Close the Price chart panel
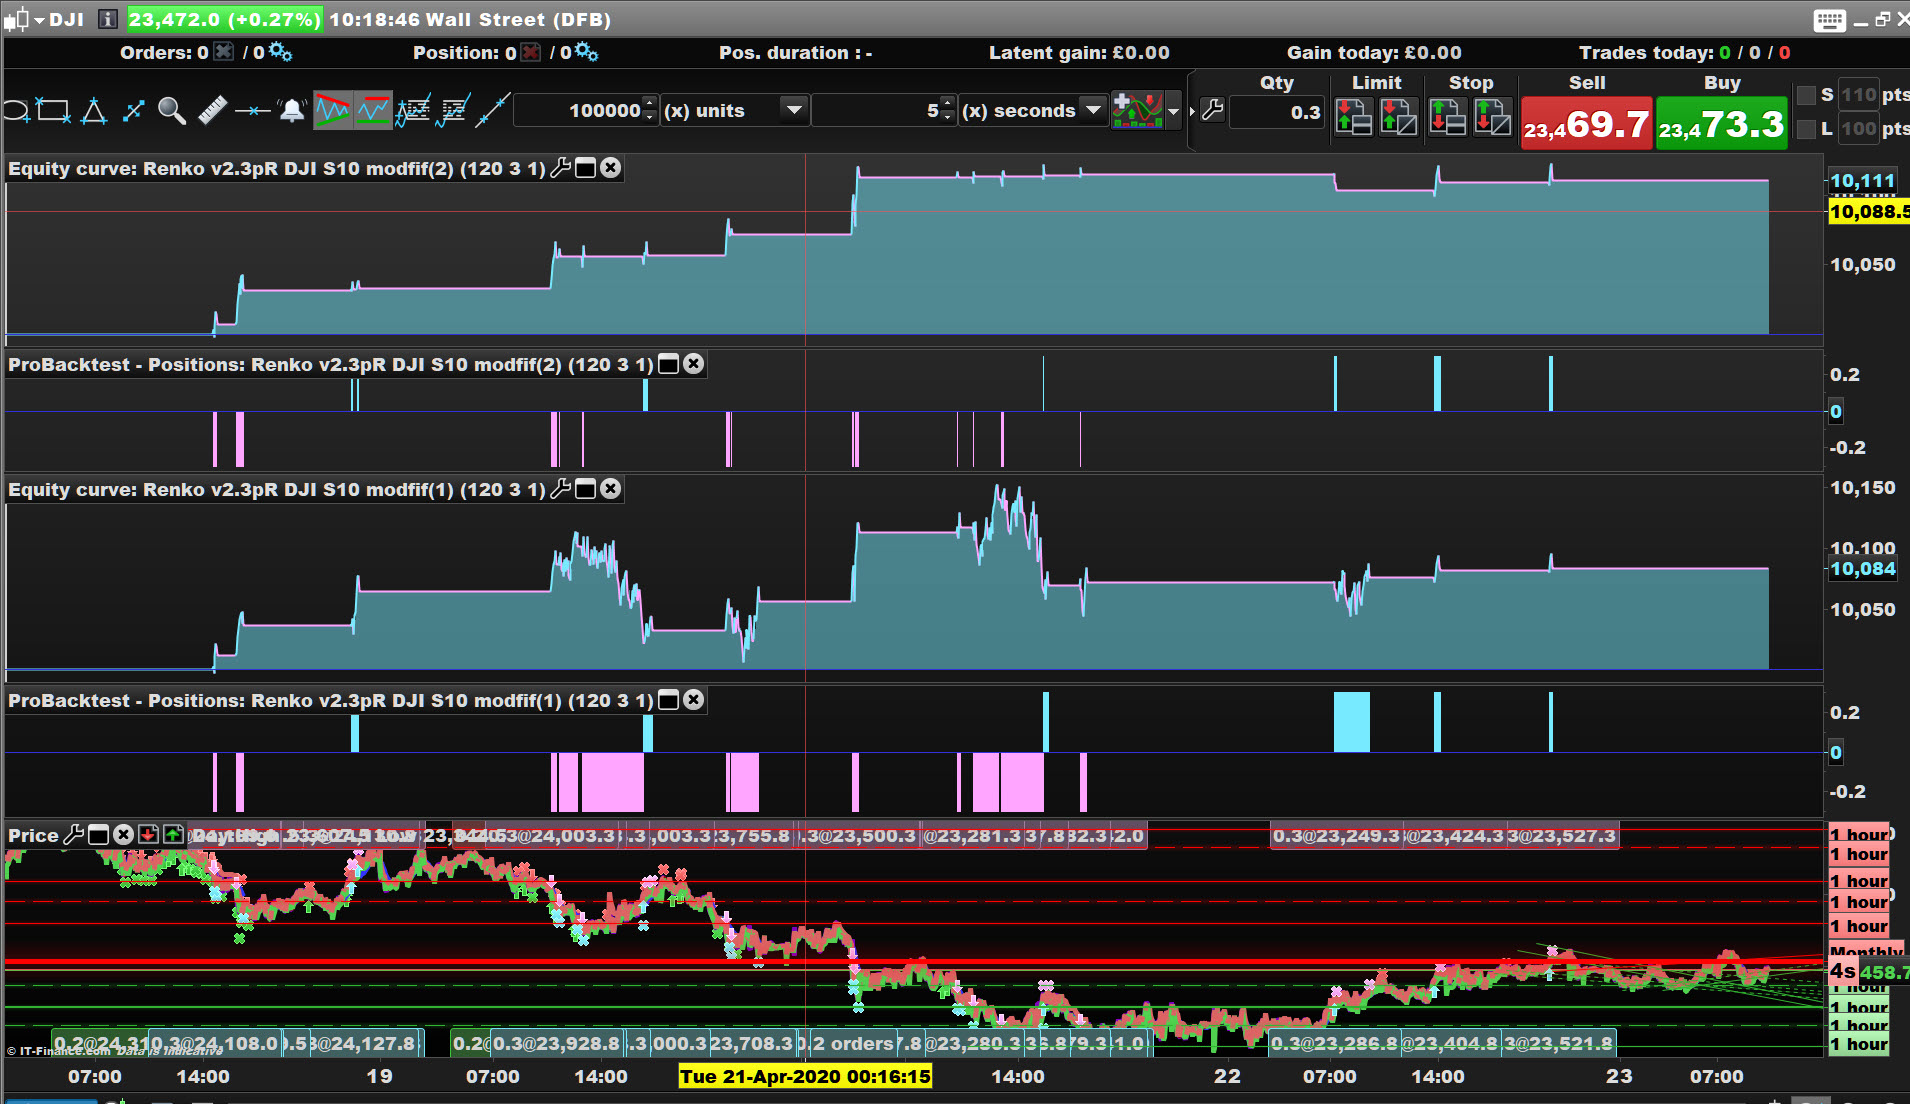This screenshot has height=1104, width=1910. (124, 835)
